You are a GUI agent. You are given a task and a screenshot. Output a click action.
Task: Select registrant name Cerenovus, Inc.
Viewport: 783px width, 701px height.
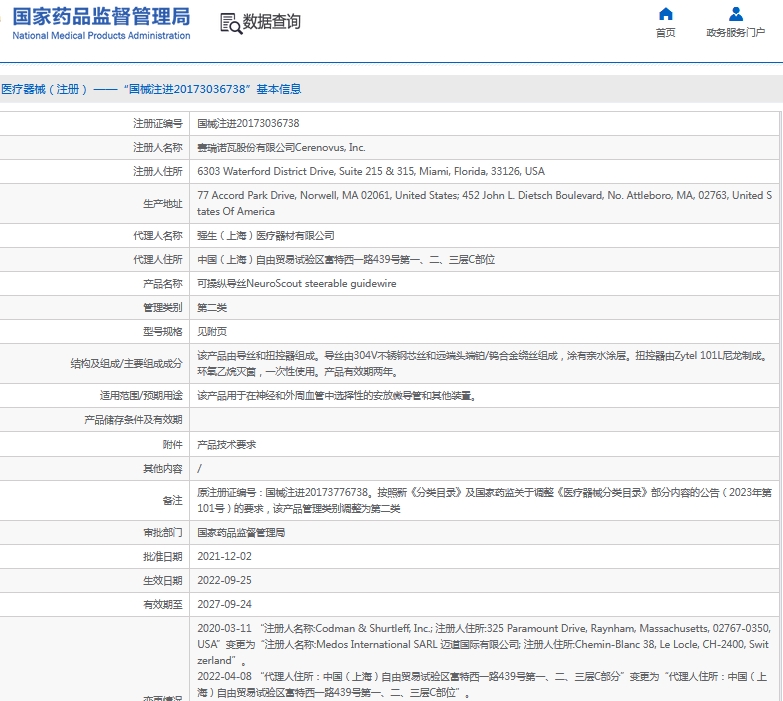tap(281, 147)
